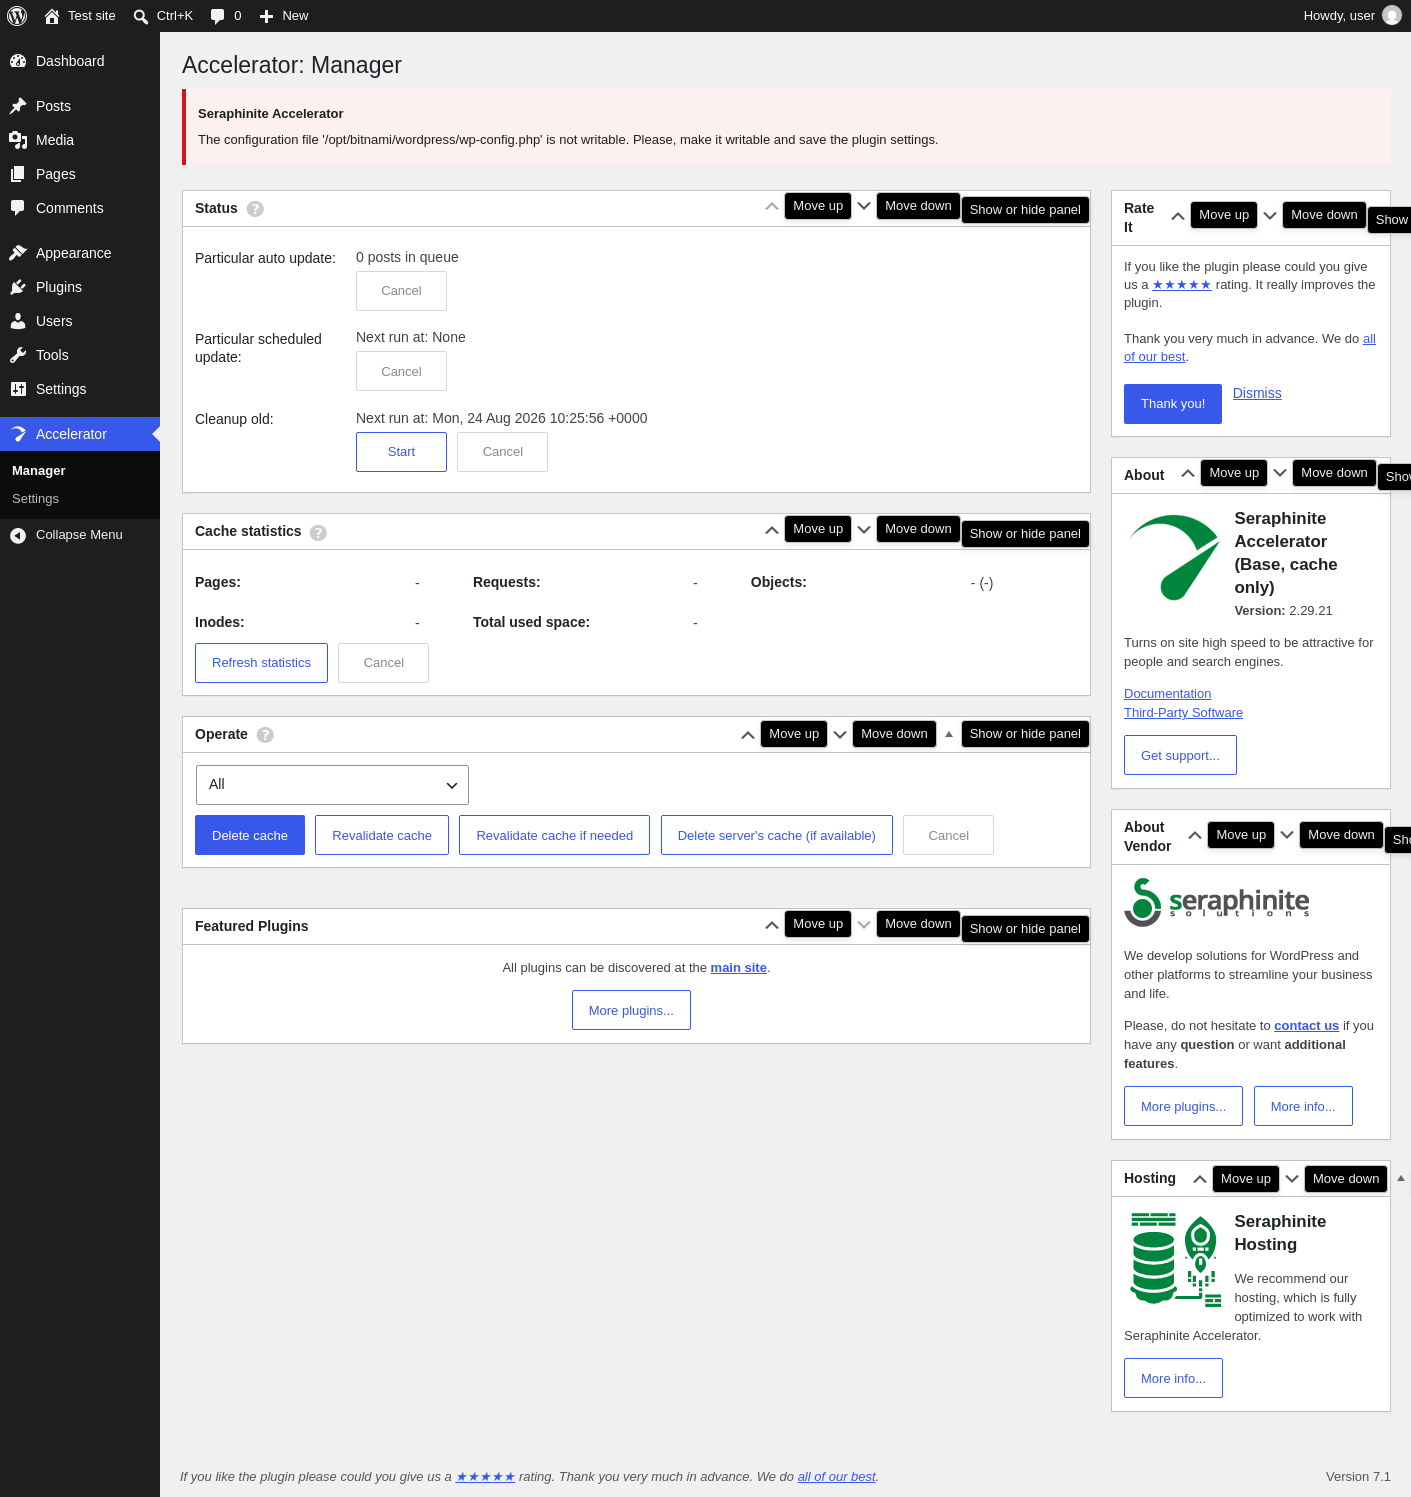Open the All dropdown in Operate
Viewport: 1411px width, 1497px height.
(332, 785)
